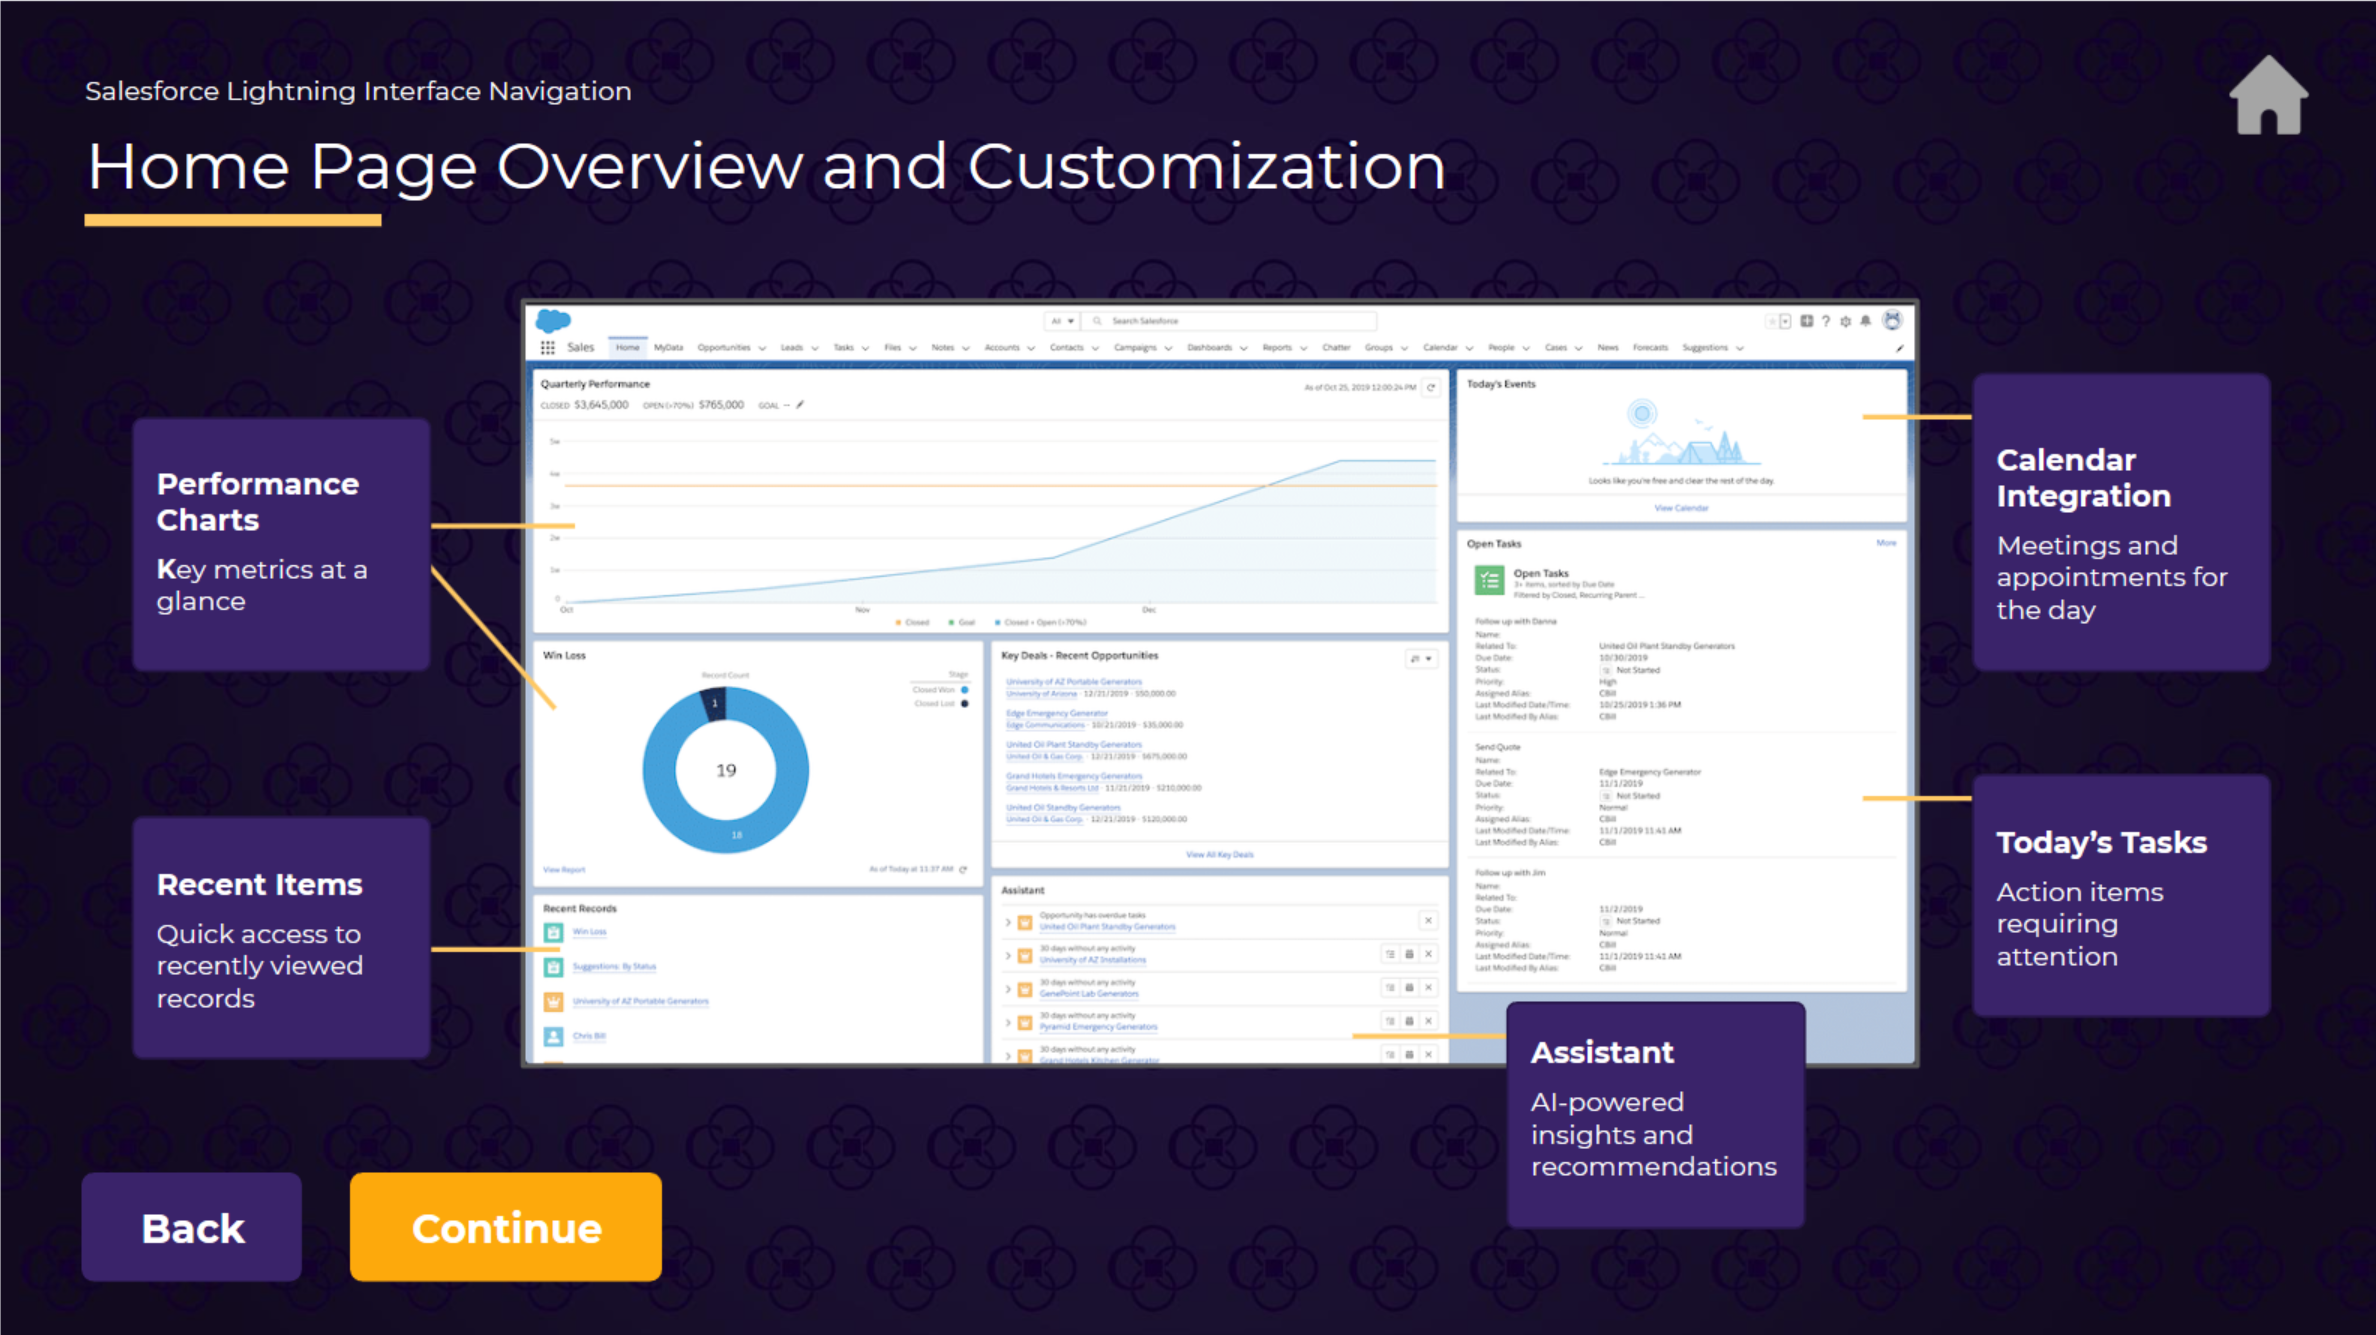Select the Home tab in Salesforce
The width and height of the screenshot is (2376, 1335).
627,348
